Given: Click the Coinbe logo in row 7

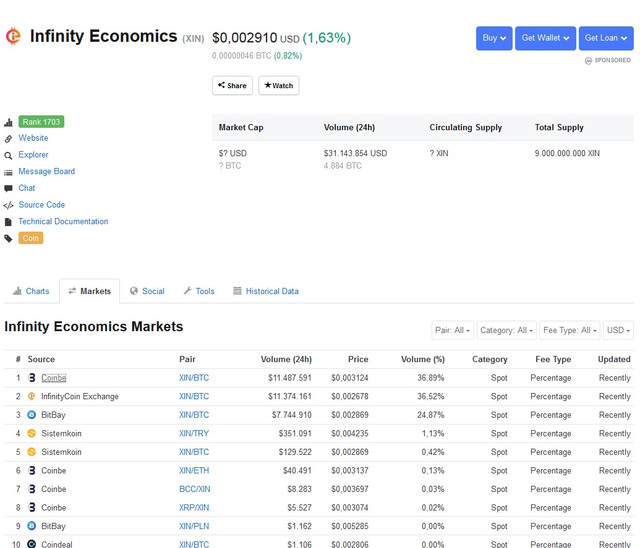Looking at the screenshot, I should (x=32, y=489).
